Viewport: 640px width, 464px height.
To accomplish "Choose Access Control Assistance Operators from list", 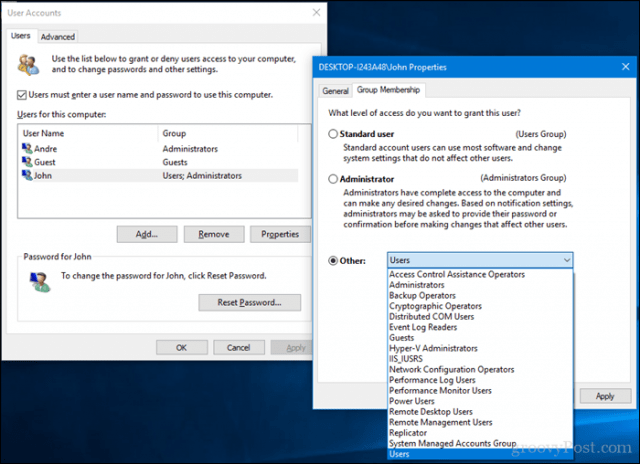I will (x=480, y=274).
